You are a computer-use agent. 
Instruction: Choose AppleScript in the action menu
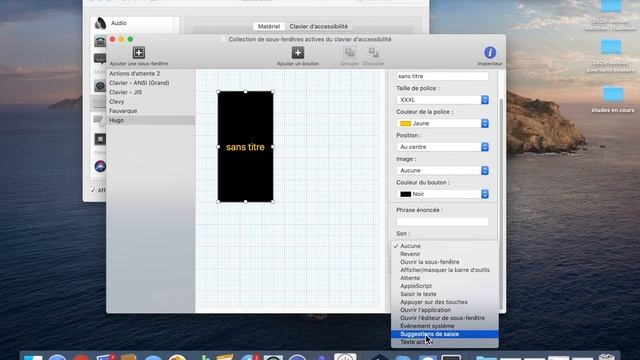coord(445,286)
